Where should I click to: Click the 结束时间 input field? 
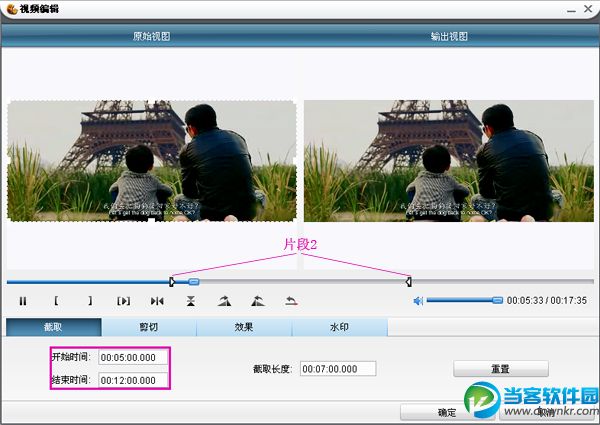coord(133,380)
